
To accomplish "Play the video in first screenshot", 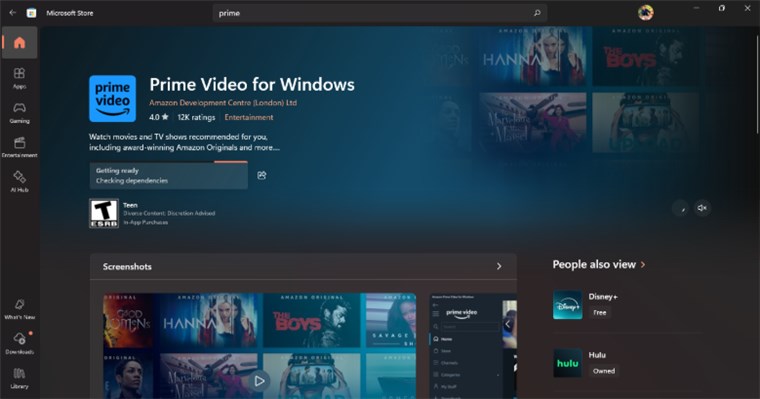I will click(259, 381).
